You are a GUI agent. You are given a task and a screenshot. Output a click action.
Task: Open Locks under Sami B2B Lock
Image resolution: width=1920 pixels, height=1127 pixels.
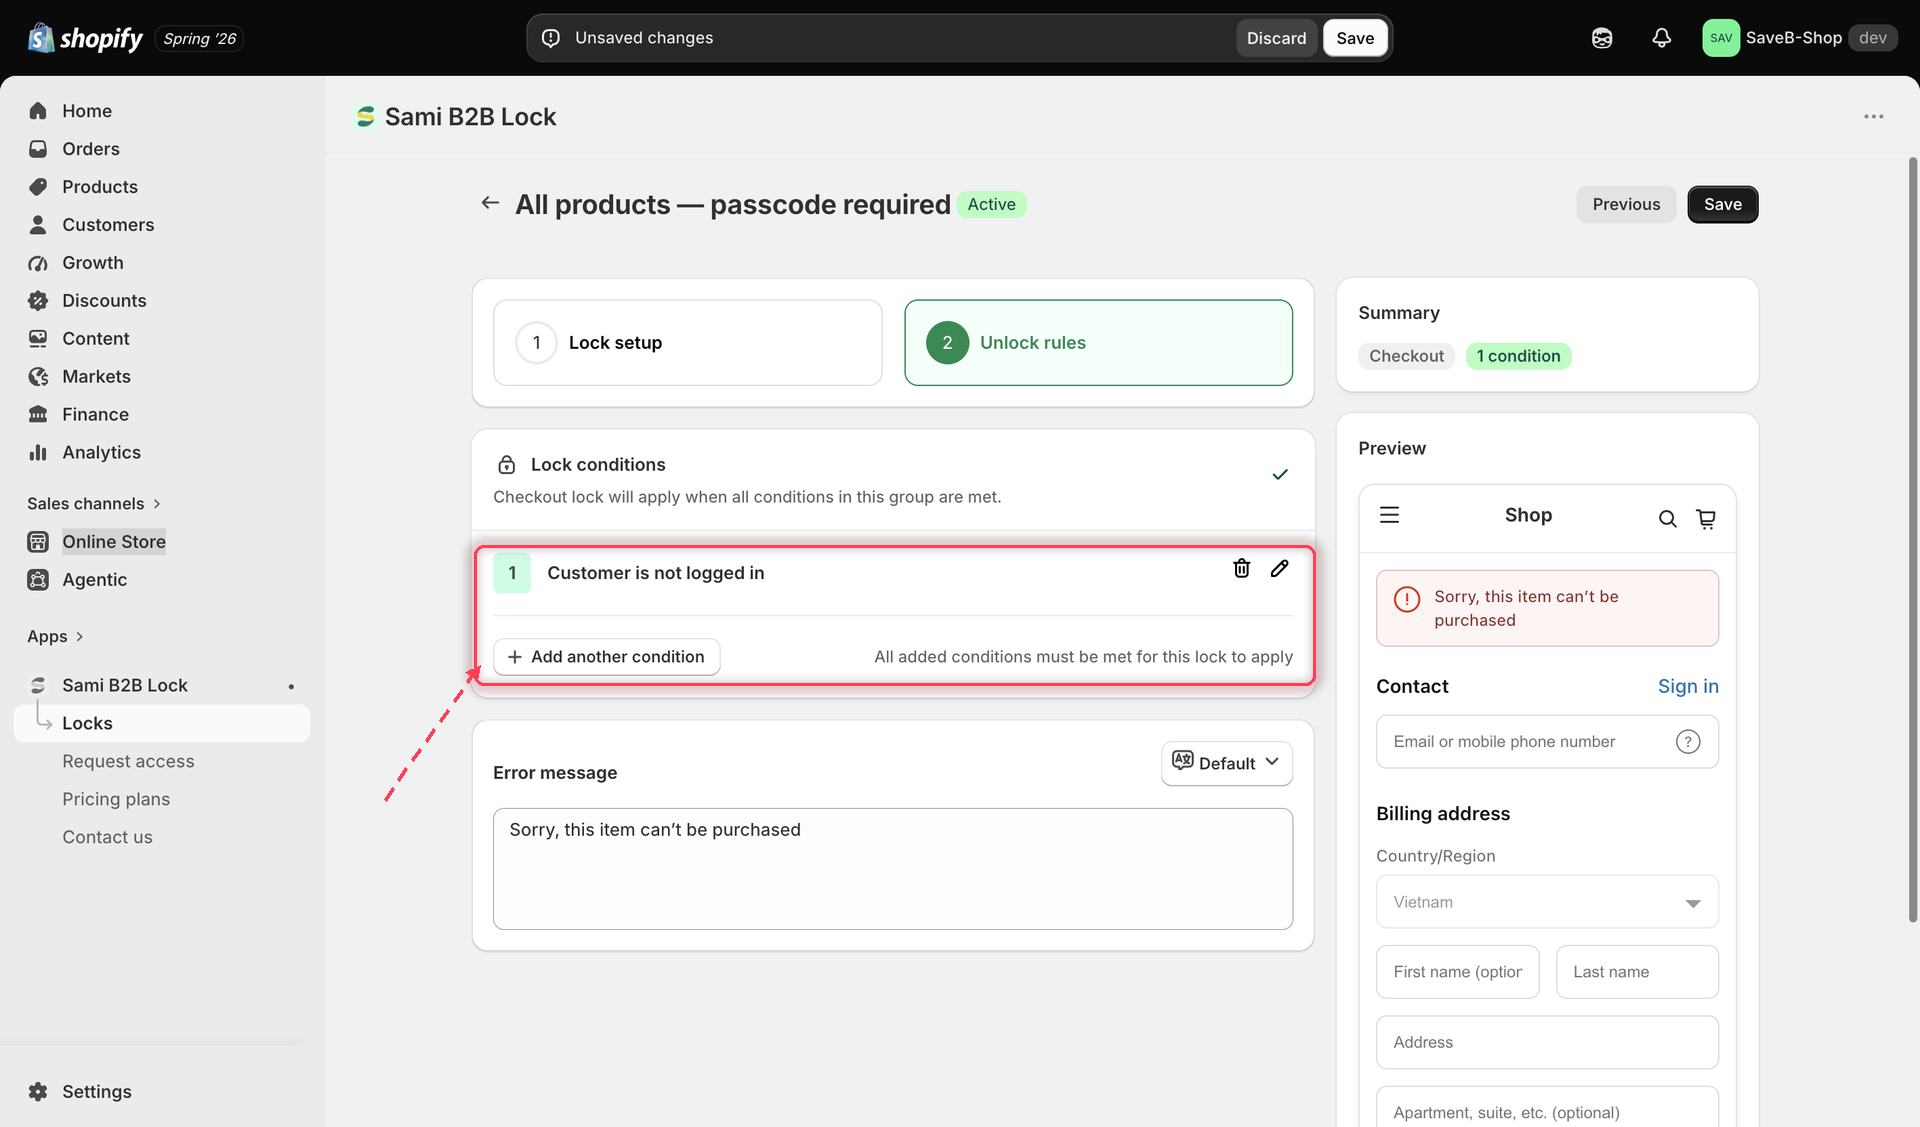[x=162, y=724]
